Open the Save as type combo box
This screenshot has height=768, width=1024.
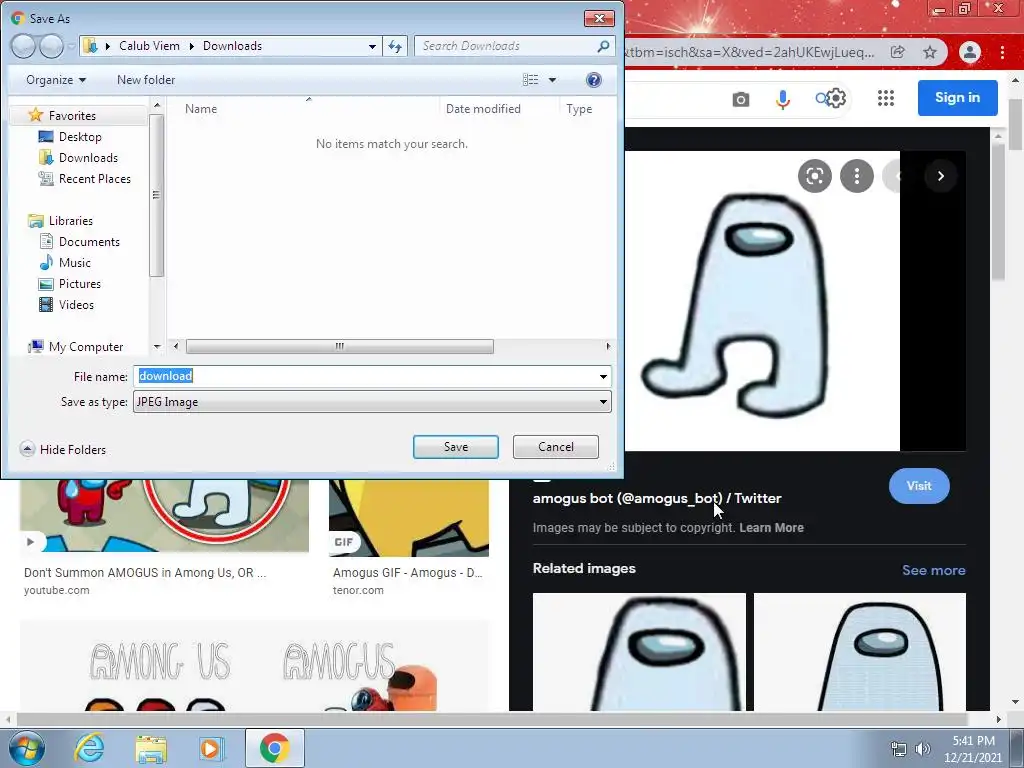[372, 402]
